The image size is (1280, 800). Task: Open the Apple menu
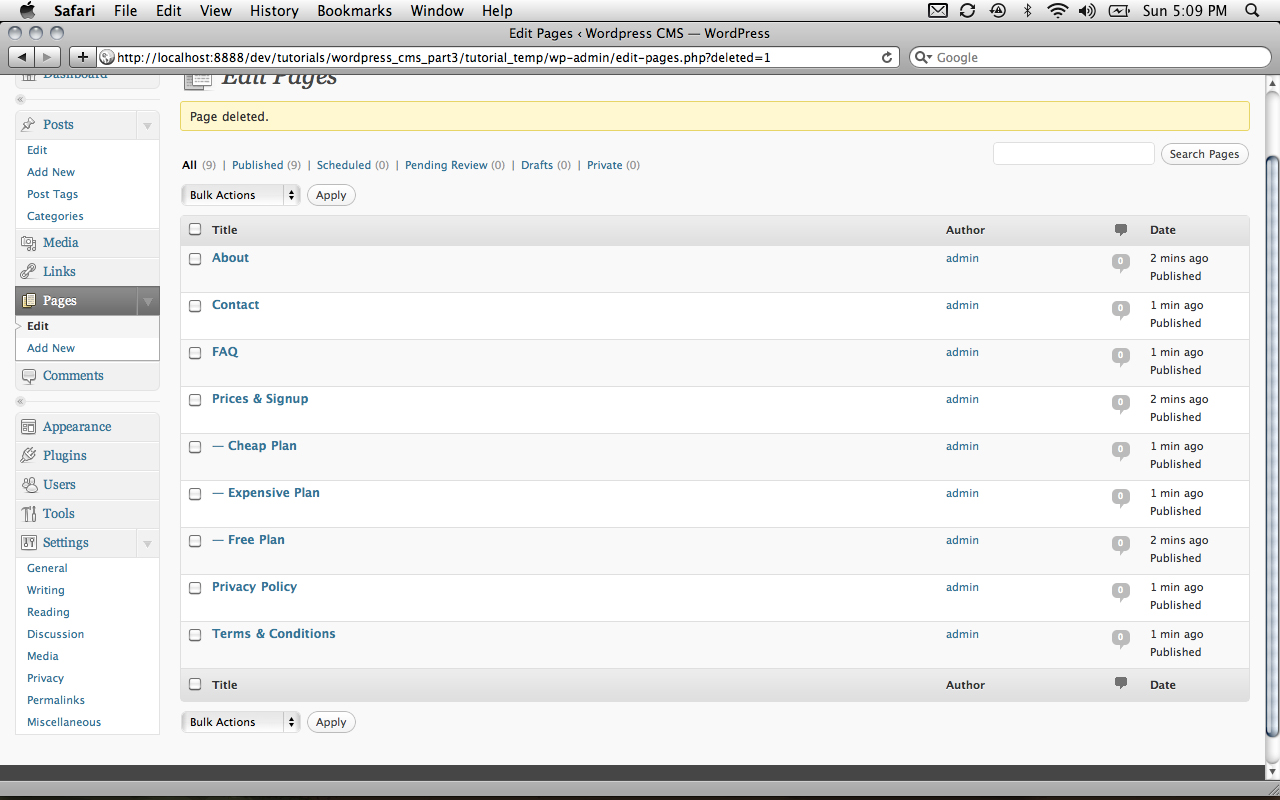(x=27, y=11)
